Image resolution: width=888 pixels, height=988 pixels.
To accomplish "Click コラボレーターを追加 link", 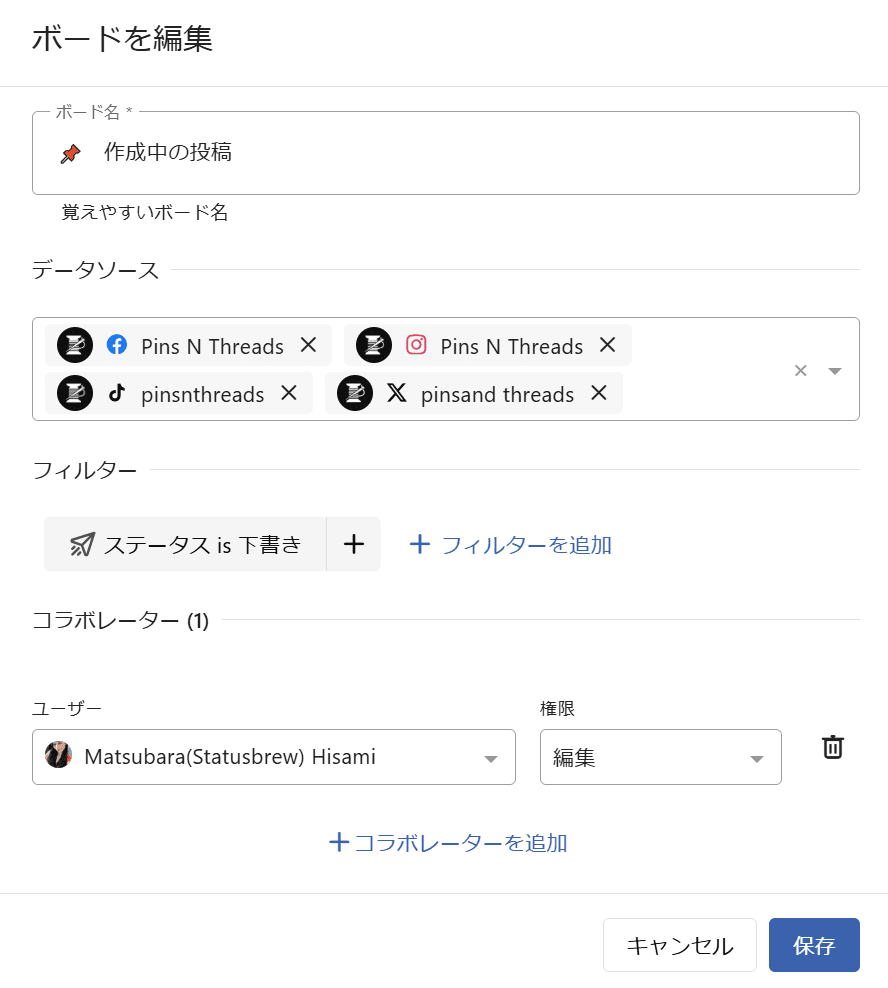I will [448, 842].
